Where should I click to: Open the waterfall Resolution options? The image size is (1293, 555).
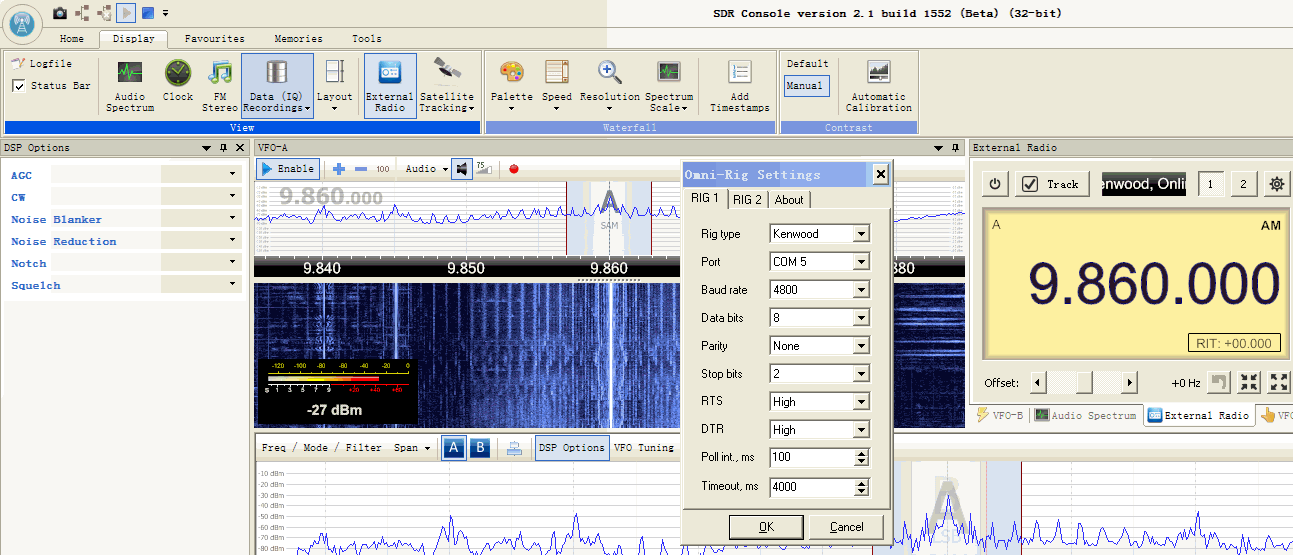coord(610,86)
